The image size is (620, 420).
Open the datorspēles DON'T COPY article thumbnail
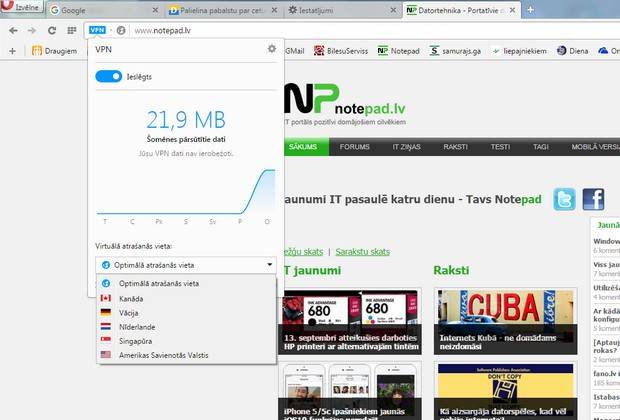[505, 392]
